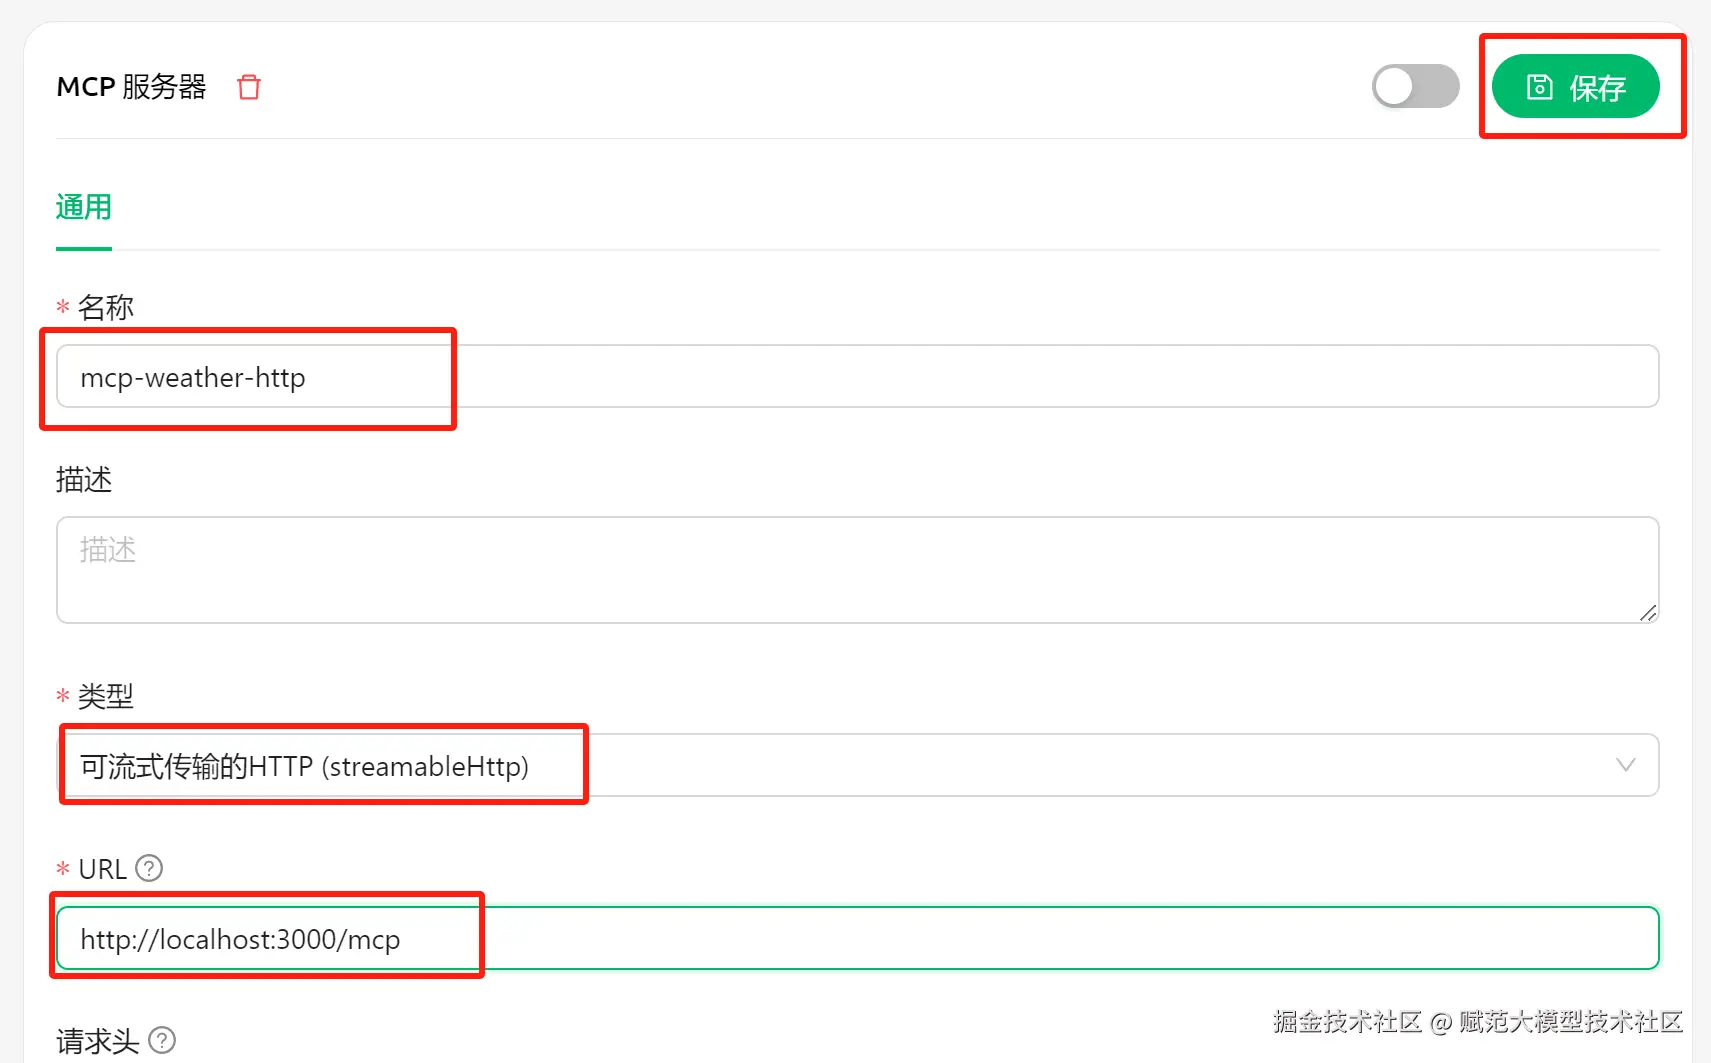This screenshot has height=1063, width=1711.
Task: Open the 类型 streamableHttp dropdown
Action: pyautogui.click(x=856, y=766)
